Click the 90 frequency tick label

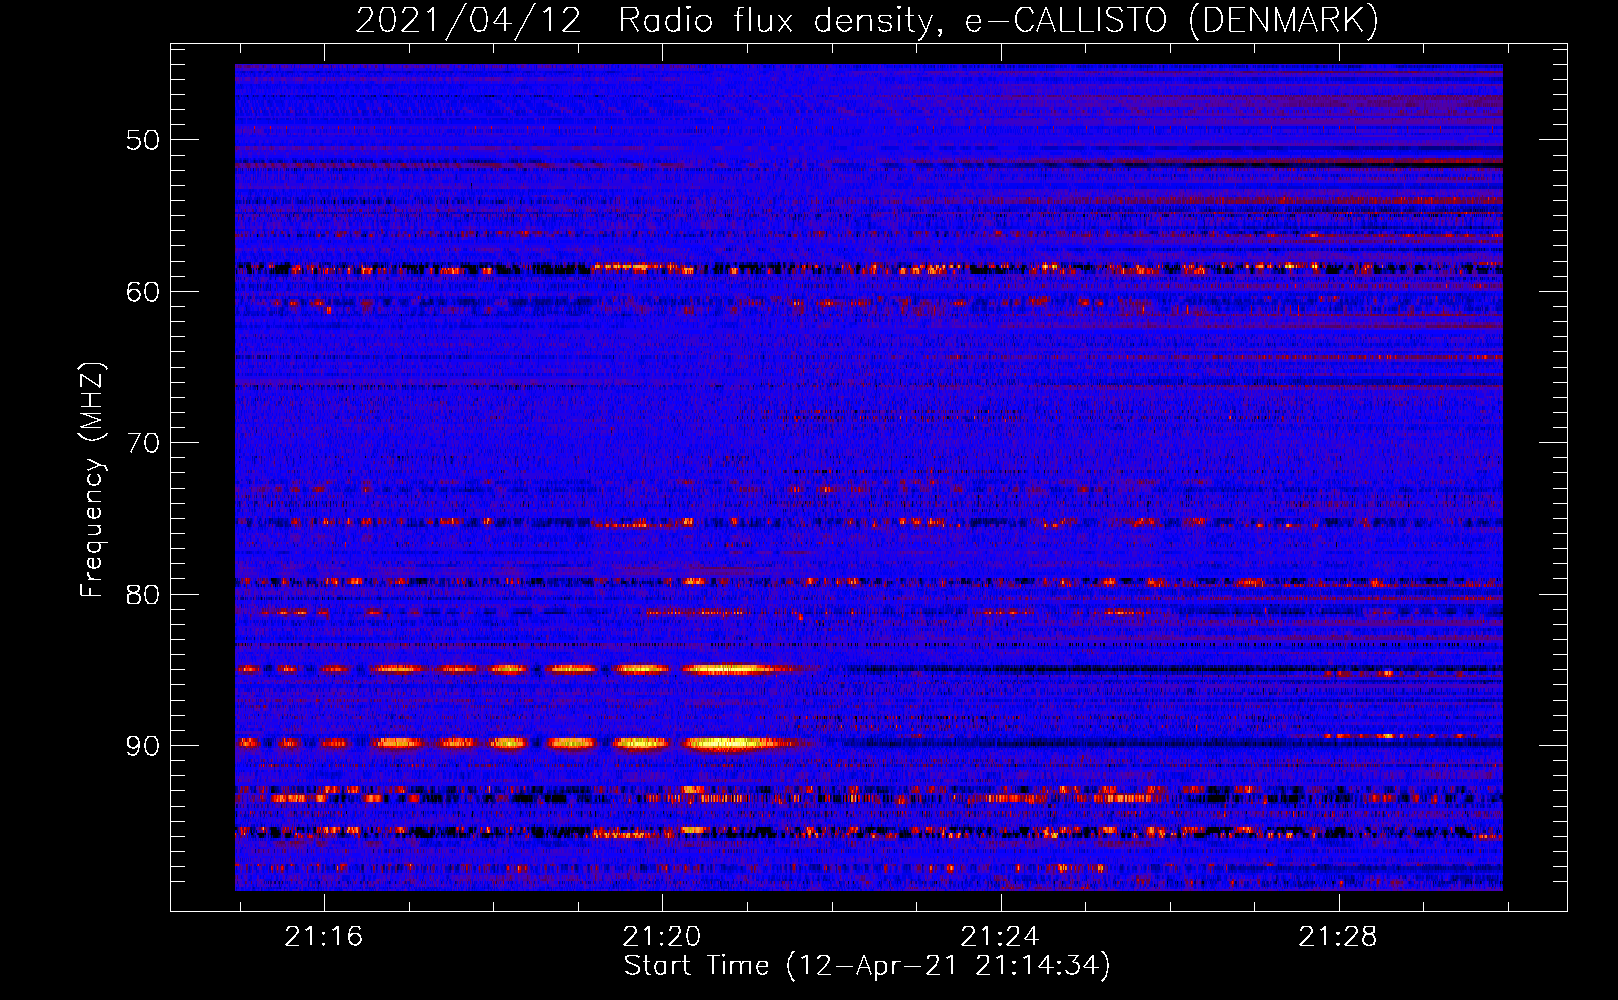coord(143,747)
